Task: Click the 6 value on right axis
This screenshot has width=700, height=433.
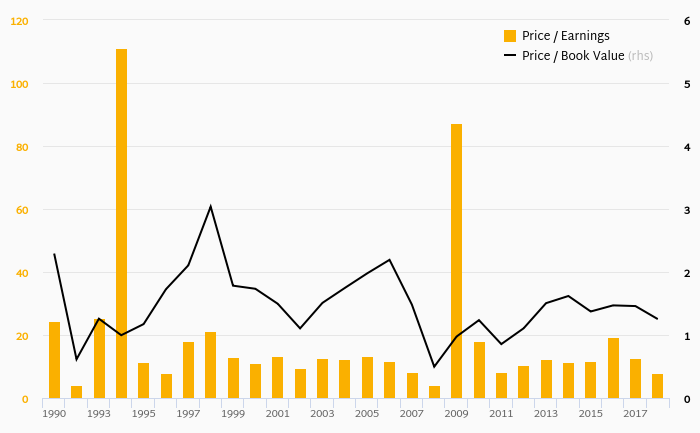Action: point(687,21)
